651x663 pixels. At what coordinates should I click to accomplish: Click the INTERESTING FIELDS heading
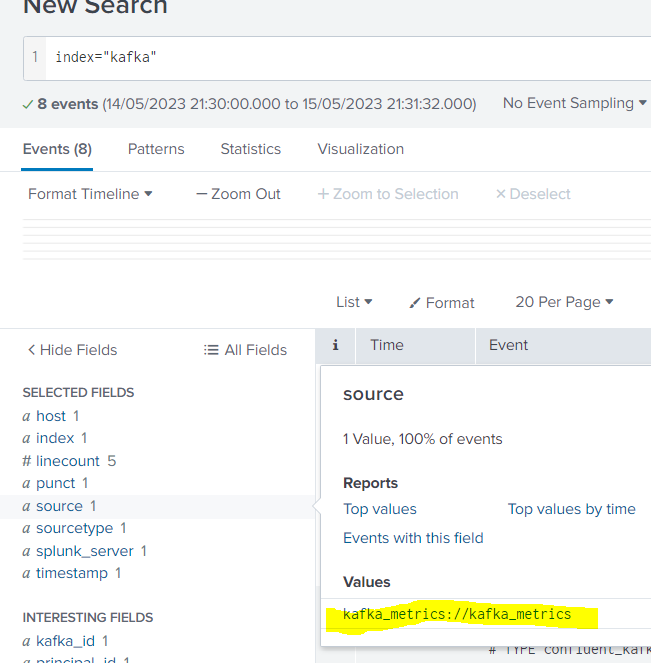pyautogui.click(x=88, y=617)
